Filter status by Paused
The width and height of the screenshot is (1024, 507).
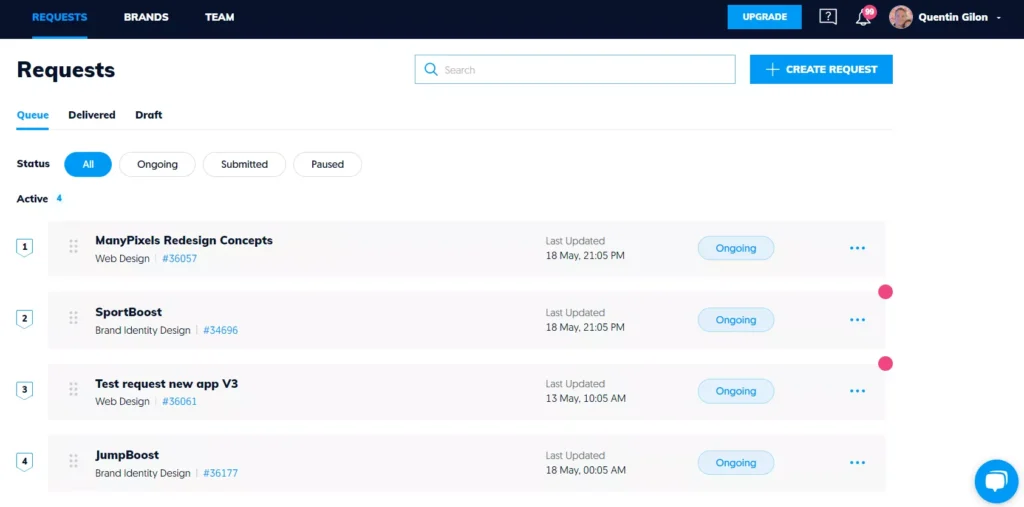(327, 165)
